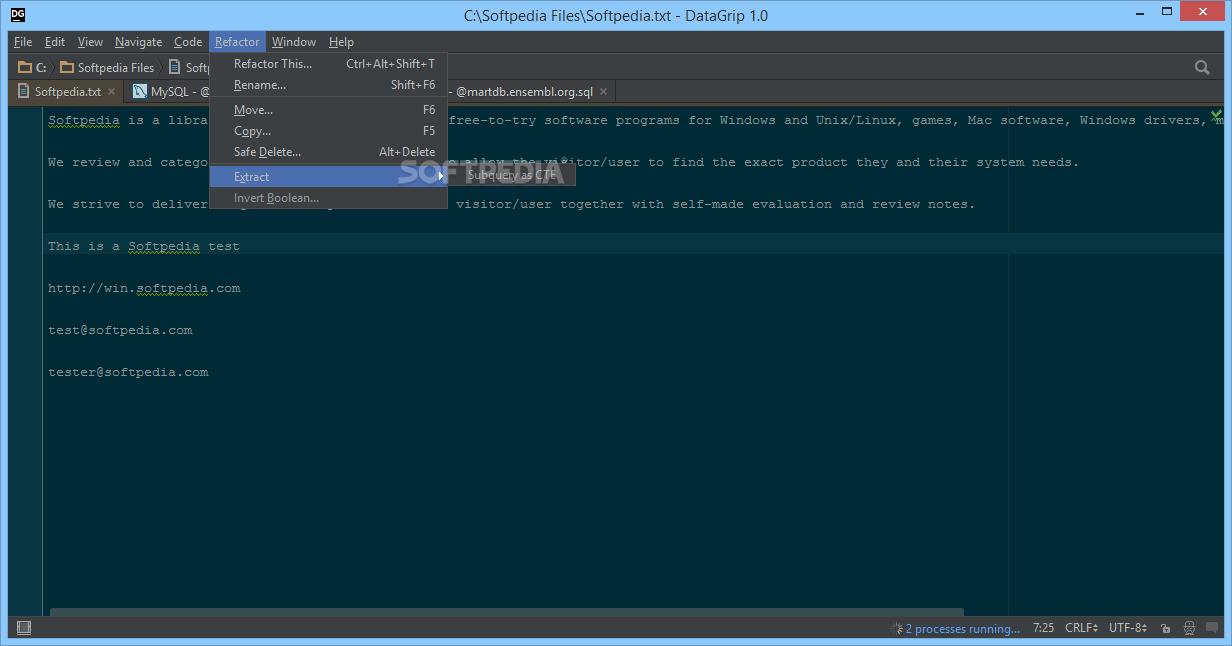Click the MySQL tab's database icon

[x=139, y=92]
